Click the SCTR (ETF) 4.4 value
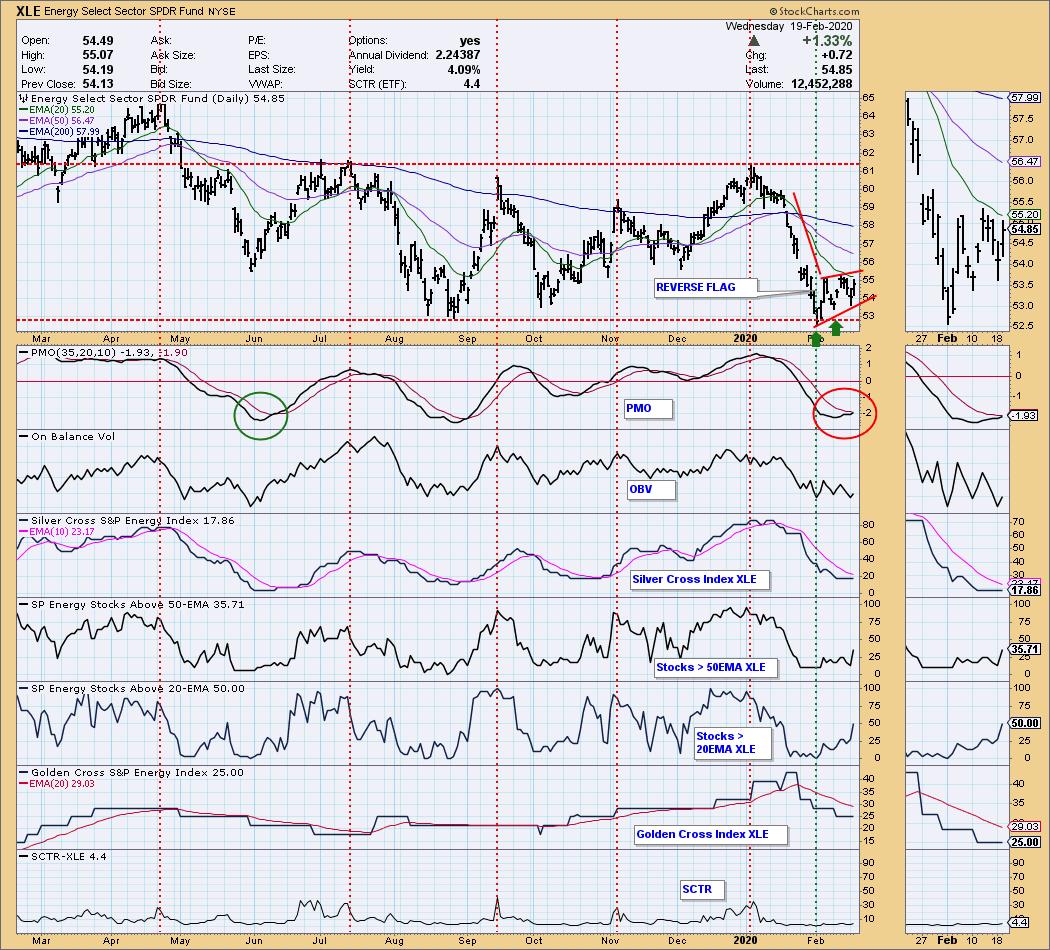The width and height of the screenshot is (1050, 950). [471, 84]
